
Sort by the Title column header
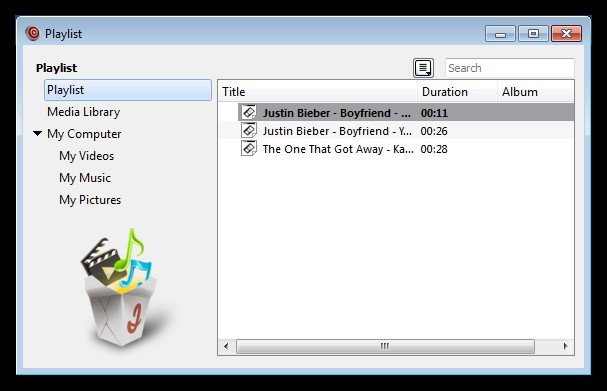tap(318, 92)
